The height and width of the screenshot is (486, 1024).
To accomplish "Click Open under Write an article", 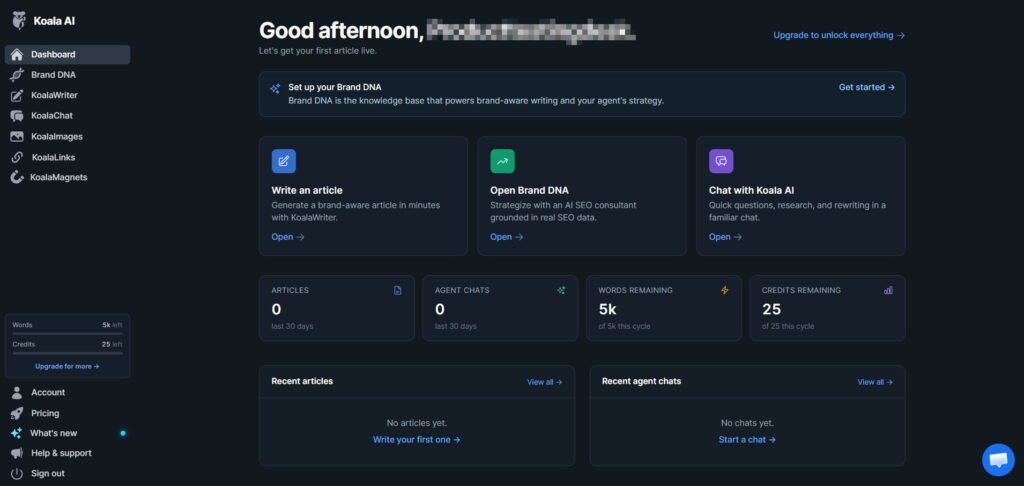I will point(288,237).
